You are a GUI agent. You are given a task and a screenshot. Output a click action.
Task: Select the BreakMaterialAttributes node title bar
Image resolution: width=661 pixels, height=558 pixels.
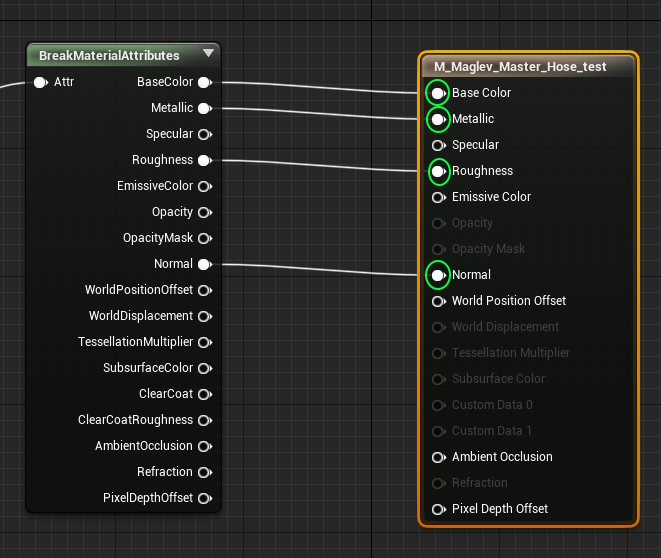coord(110,55)
